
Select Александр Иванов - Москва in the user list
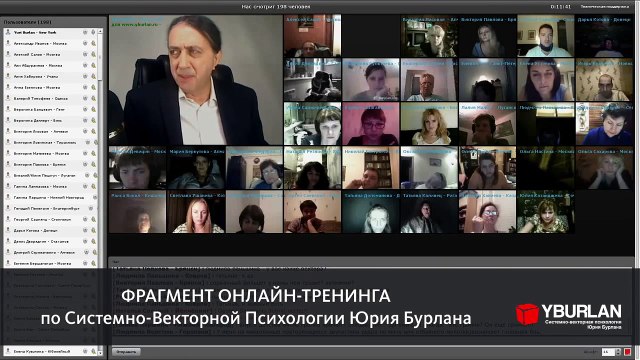(x=51, y=43)
